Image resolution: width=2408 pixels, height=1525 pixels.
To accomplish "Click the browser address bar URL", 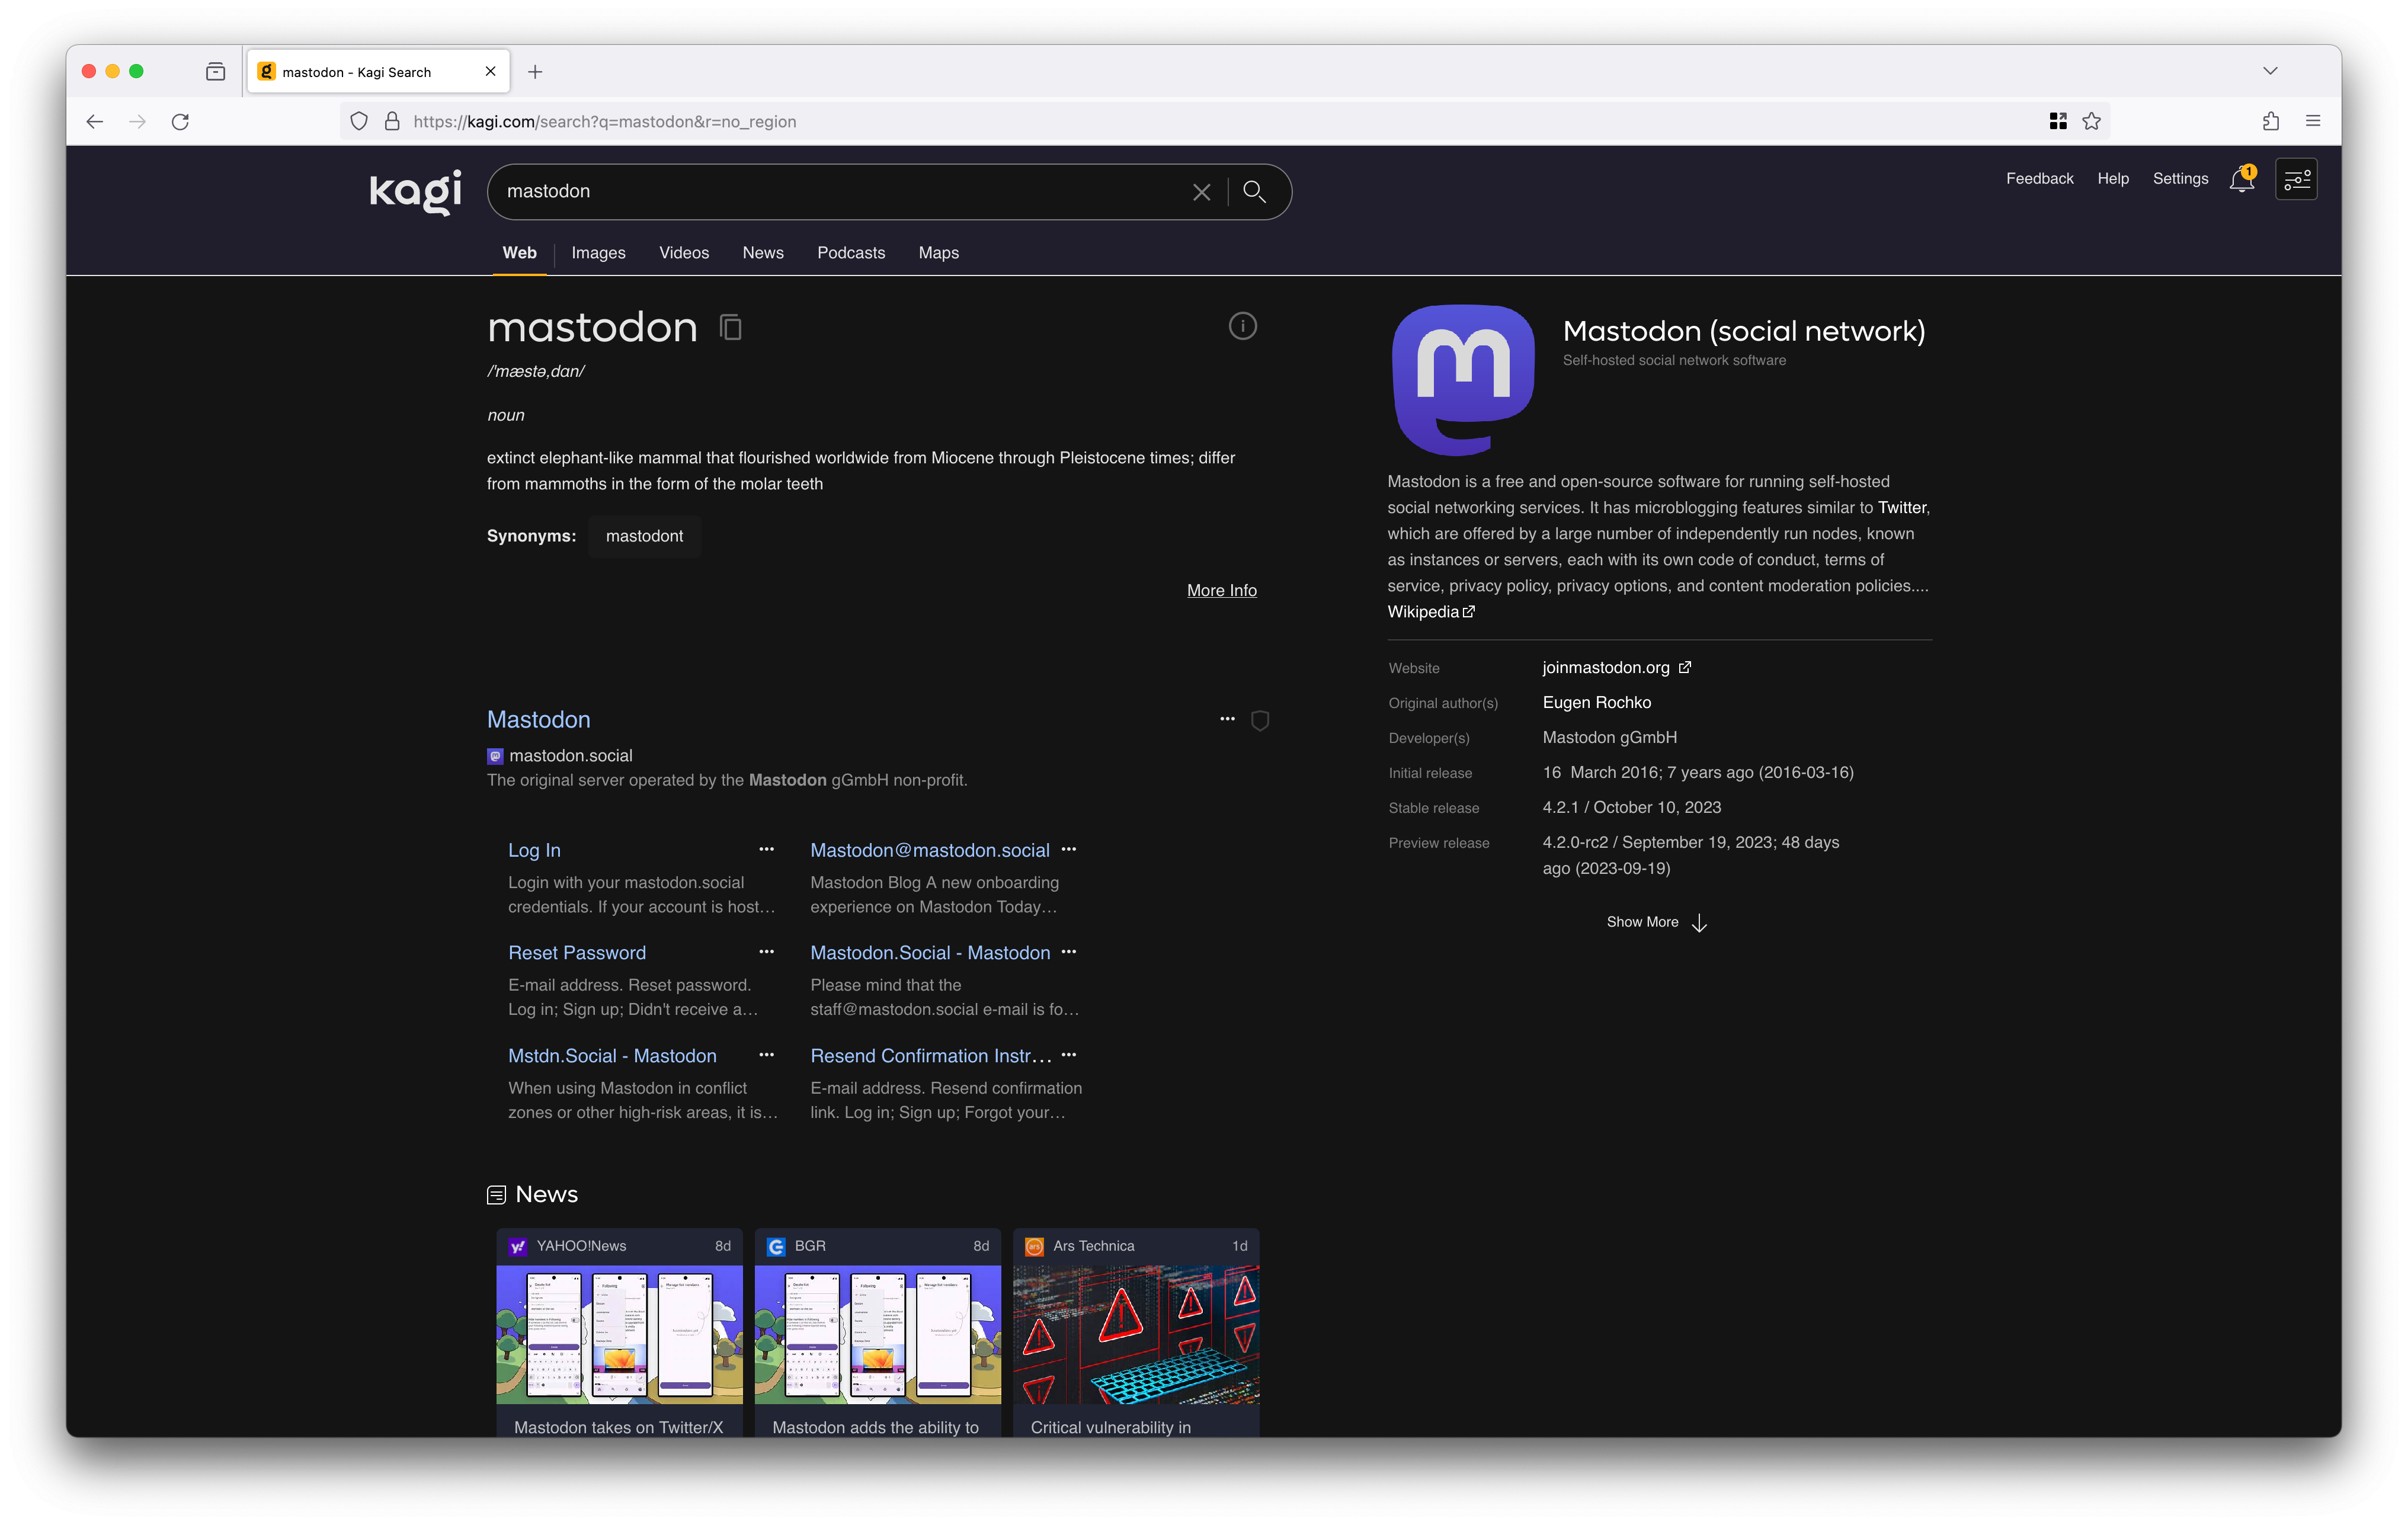I will tap(604, 122).
